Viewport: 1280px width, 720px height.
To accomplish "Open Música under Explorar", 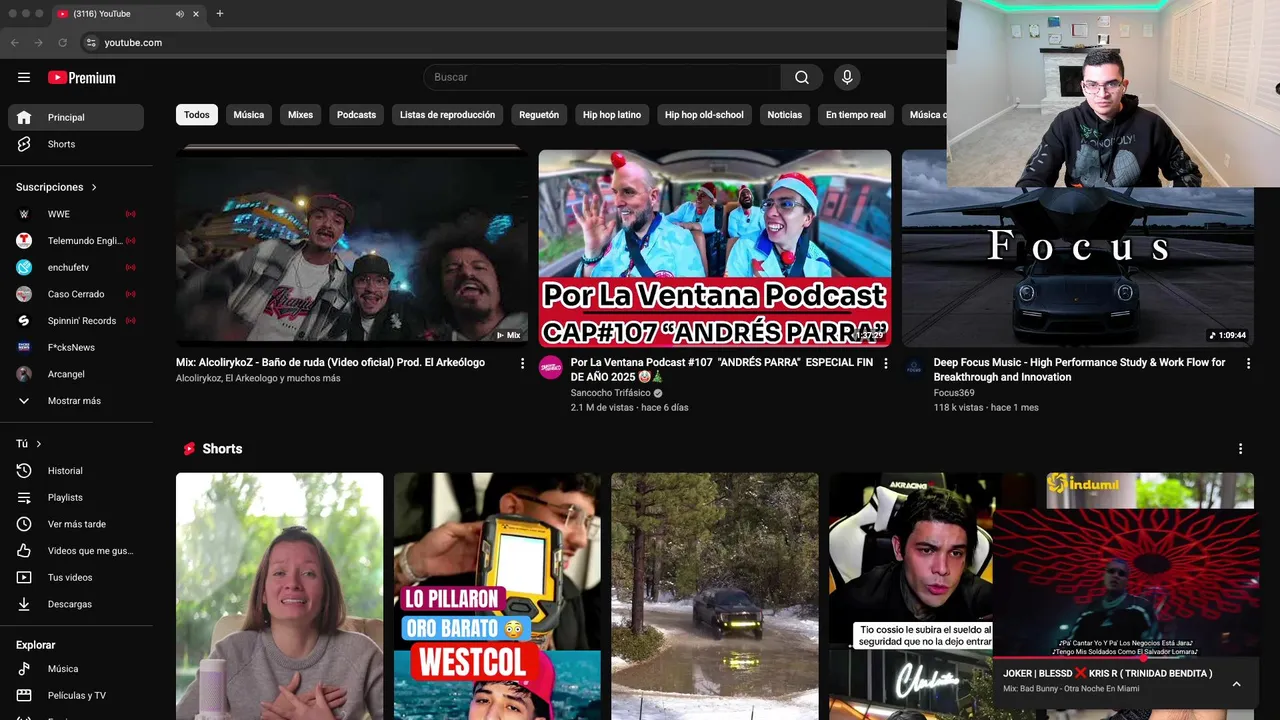I will [x=76, y=669].
